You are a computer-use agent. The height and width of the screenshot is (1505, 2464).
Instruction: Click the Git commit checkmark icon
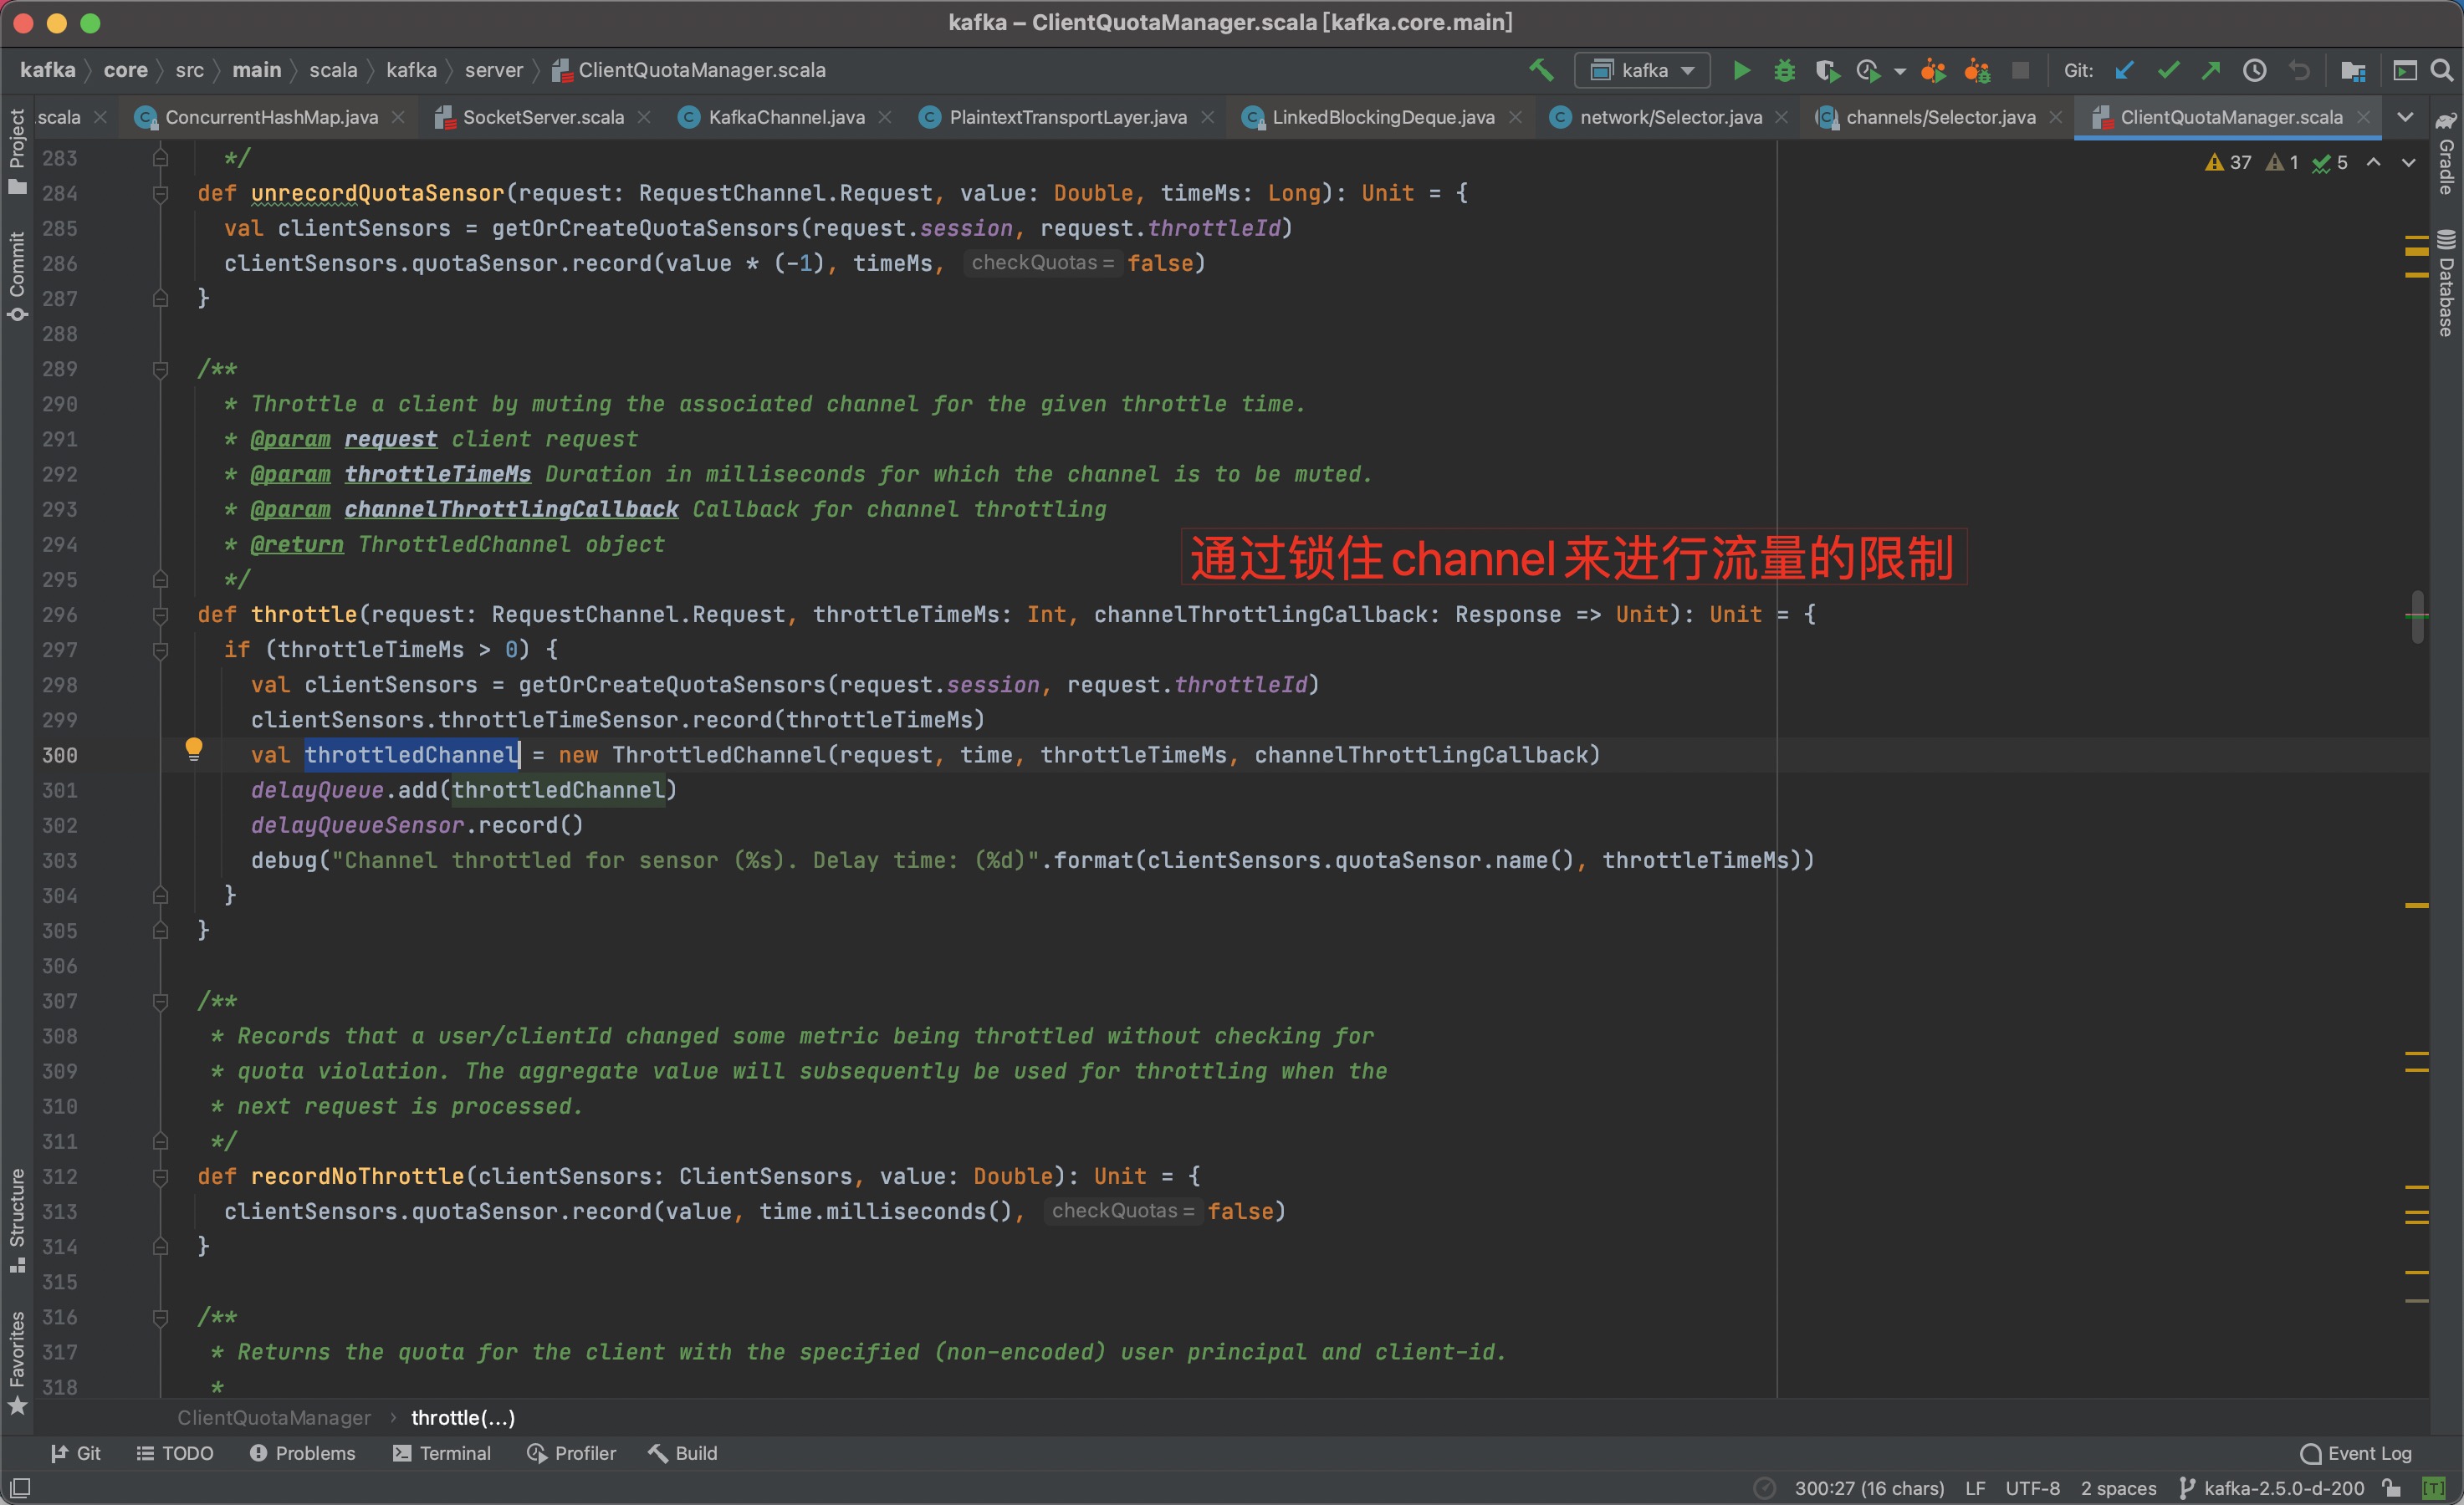(x=2168, y=70)
